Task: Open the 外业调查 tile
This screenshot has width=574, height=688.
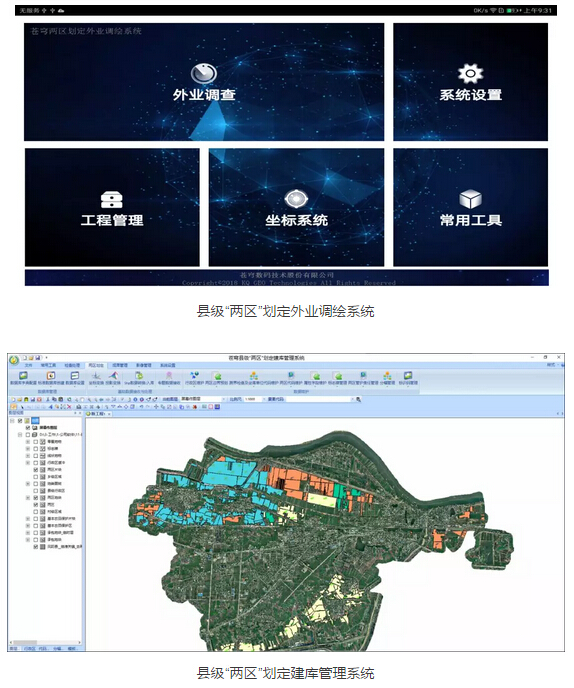Action: pyautogui.click(x=204, y=82)
